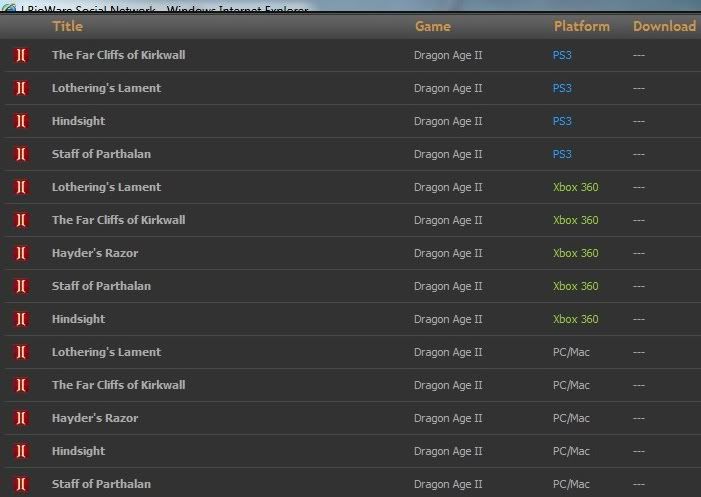Click the Dragon Age icon beside Xbox 360 Hayder's Razor
701x497 pixels.
pos(21,253)
